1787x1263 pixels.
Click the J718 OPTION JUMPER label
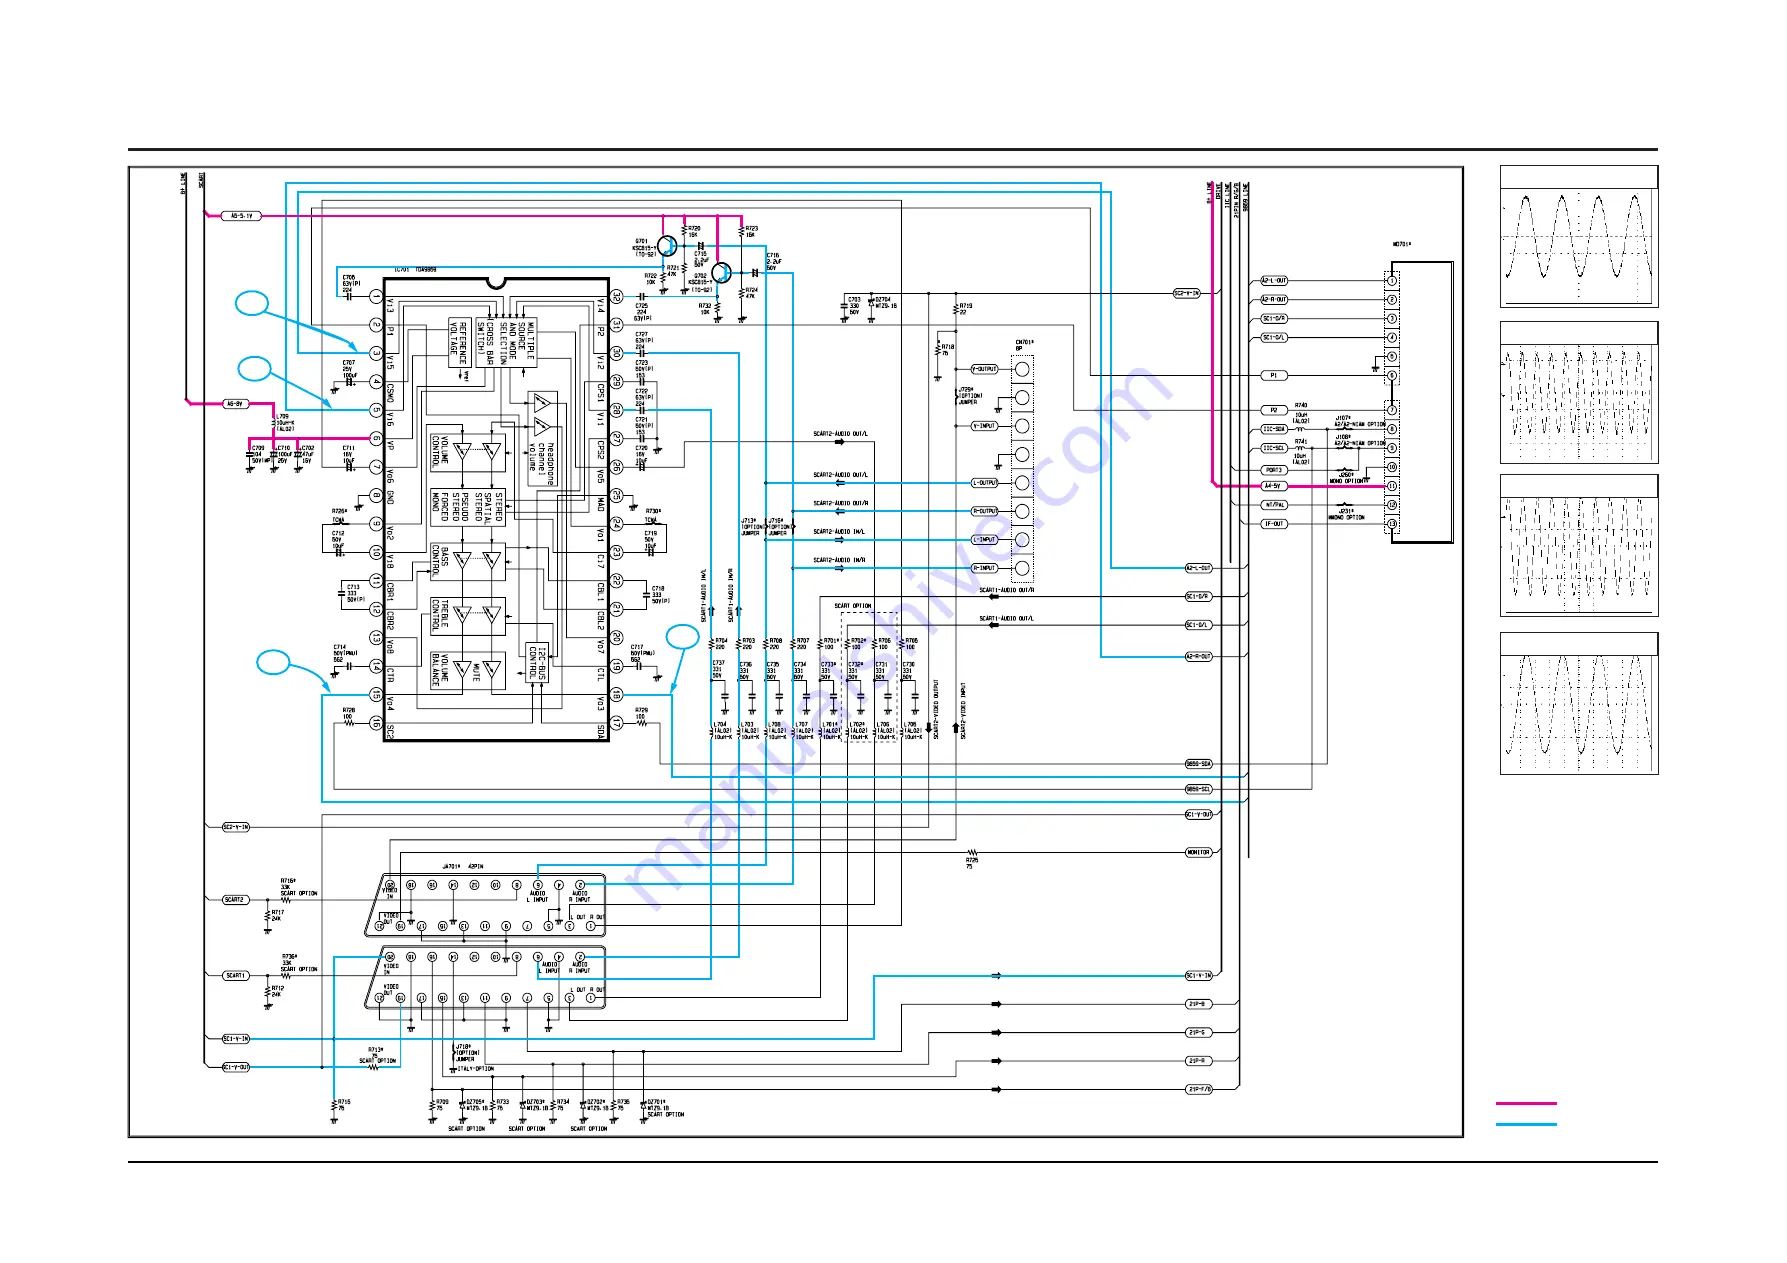[467, 1053]
